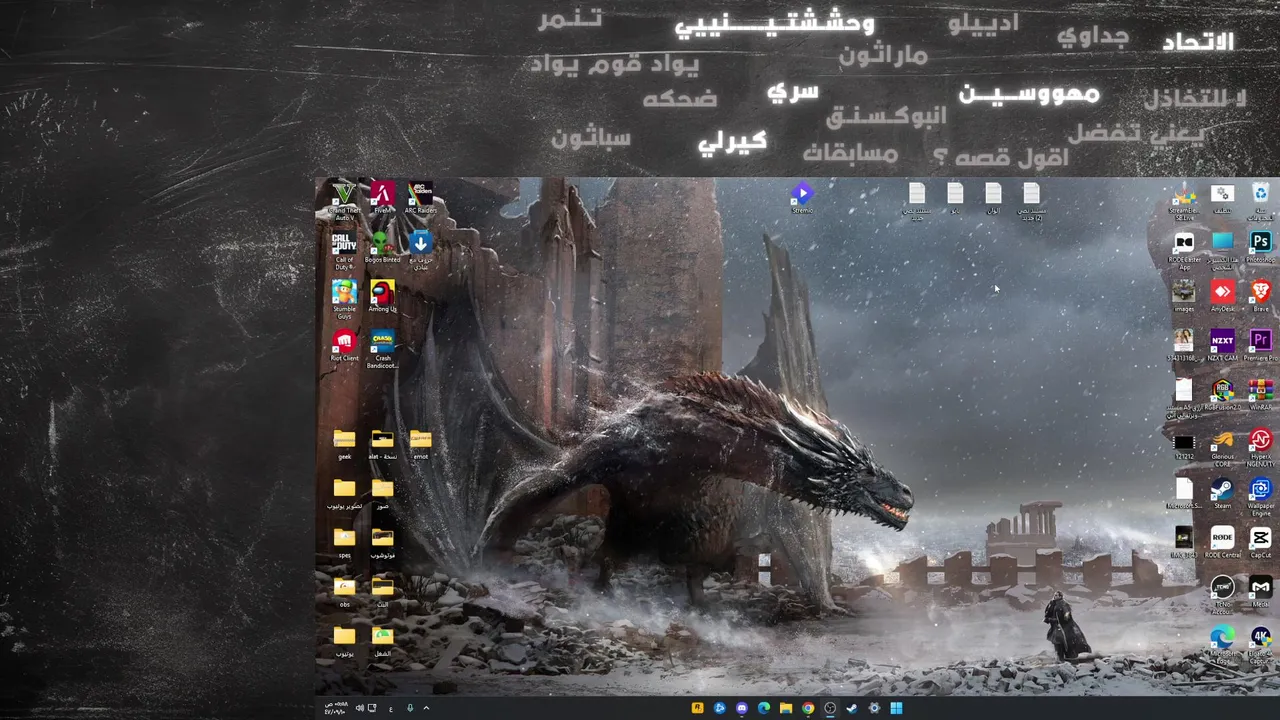Select the صور folder
This screenshot has height=720, width=1280.
point(382,493)
